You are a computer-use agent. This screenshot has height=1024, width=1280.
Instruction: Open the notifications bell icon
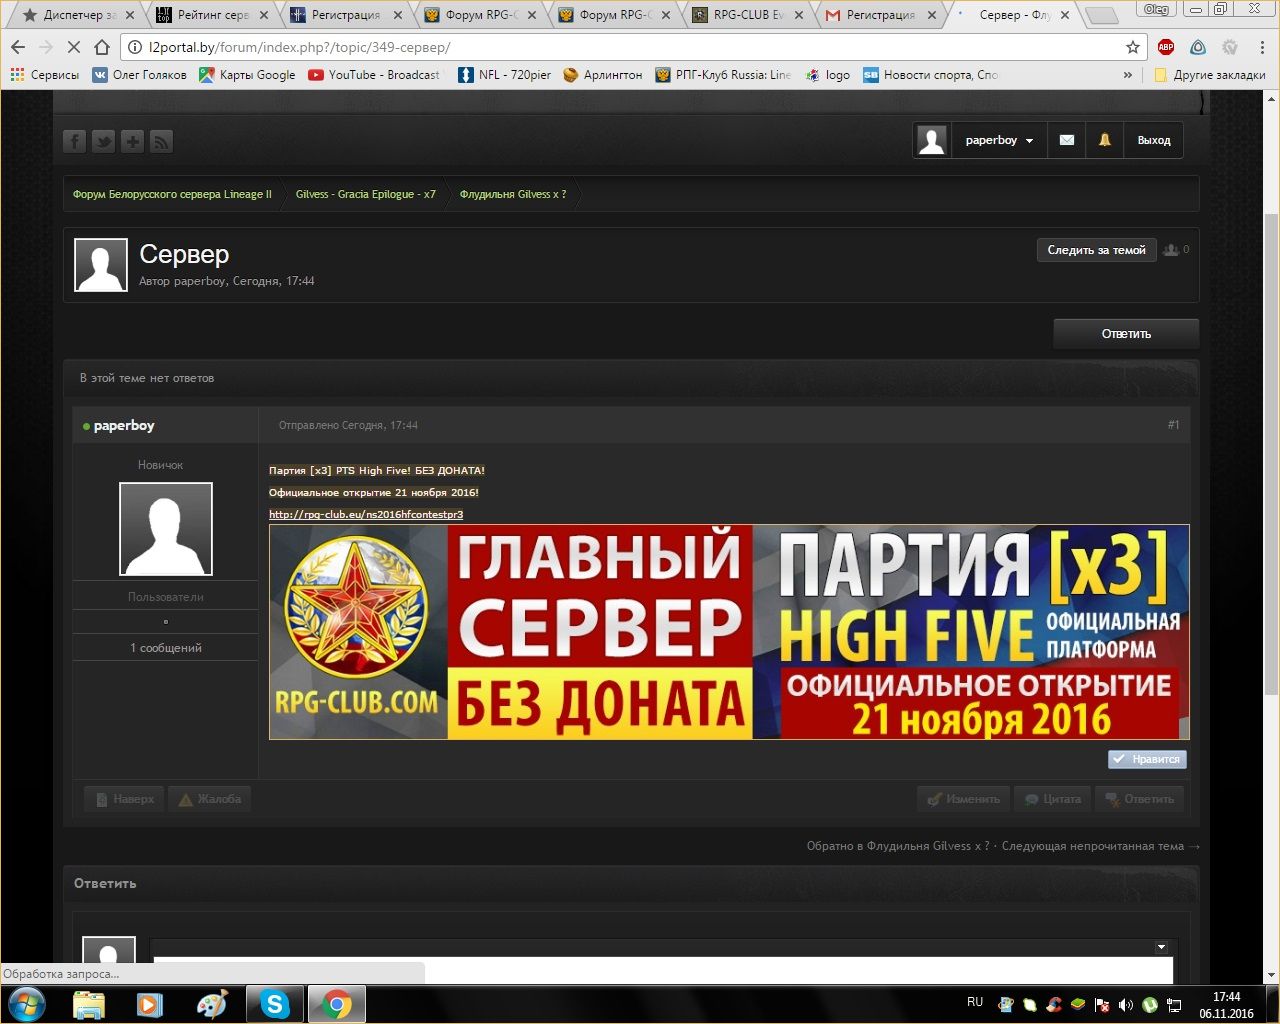(1105, 140)
